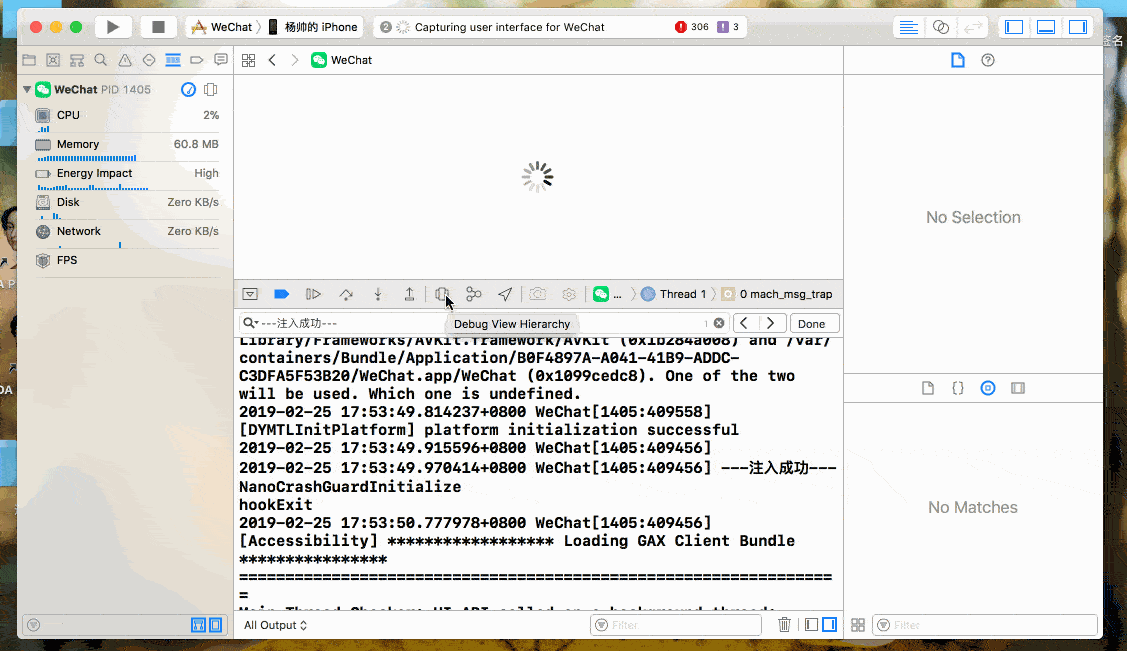Go forward in editor history
This screenshot has height=651, width=1127.
click(295, 60)
